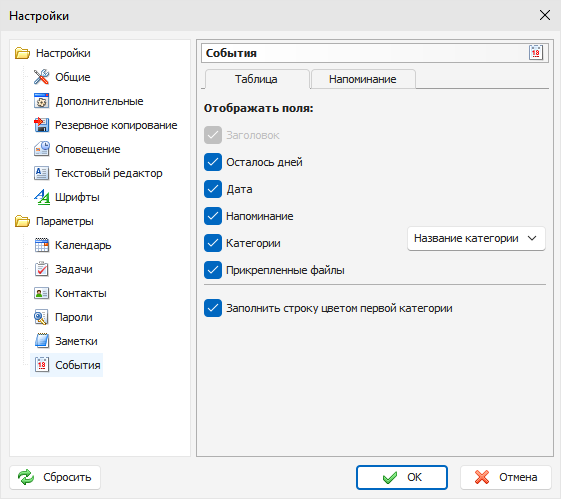
Task: Disable the Напоминание field checkbox
Action: click(x=213, y=216)
